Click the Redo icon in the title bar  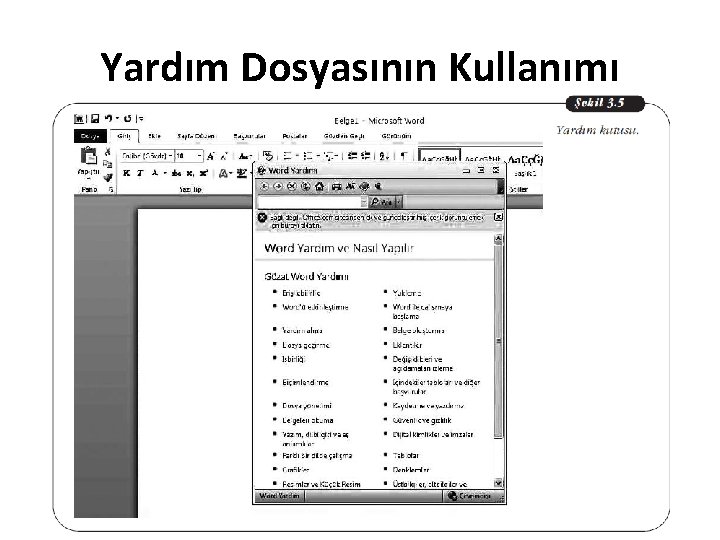[128, 118]
